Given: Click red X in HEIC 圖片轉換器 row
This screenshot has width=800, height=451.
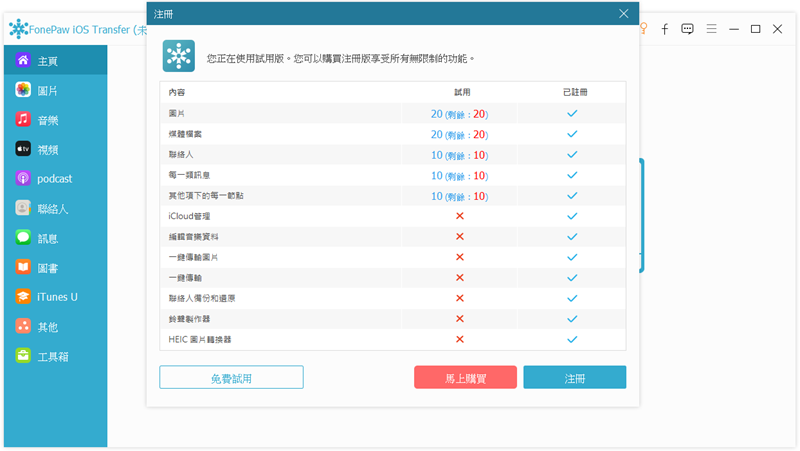Looking at the screenshot, I should (x=460, y=339).
